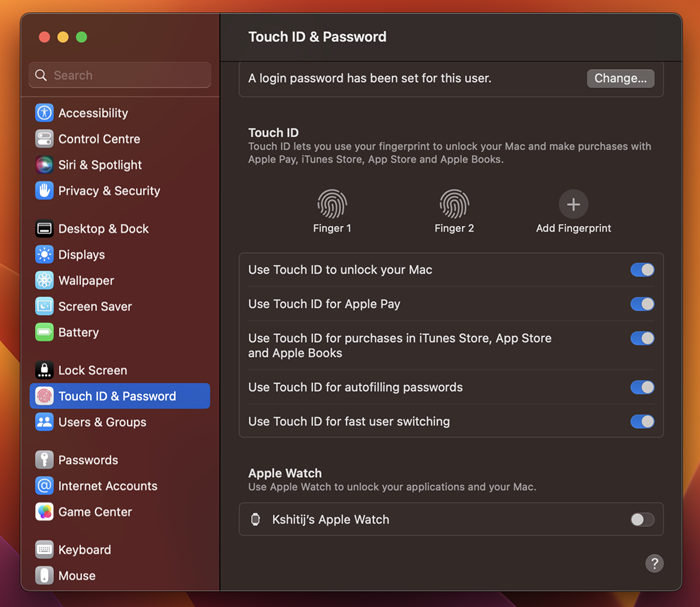This screenshot has height=607, width=700.
Task: Click the green Battery icon
Action: pyautogui.click(x=44, y=332)
